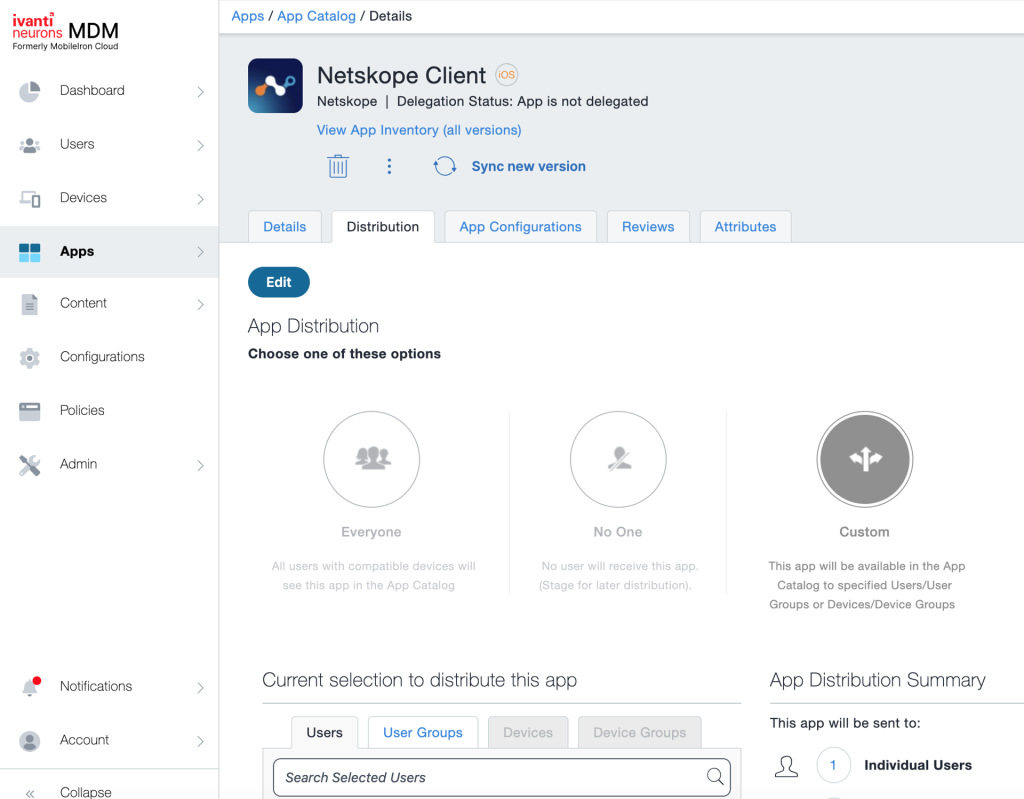Viewport: 1024px width, 799px height.
Task: Expand the Devices menu chevron
Action: (200, 199)
